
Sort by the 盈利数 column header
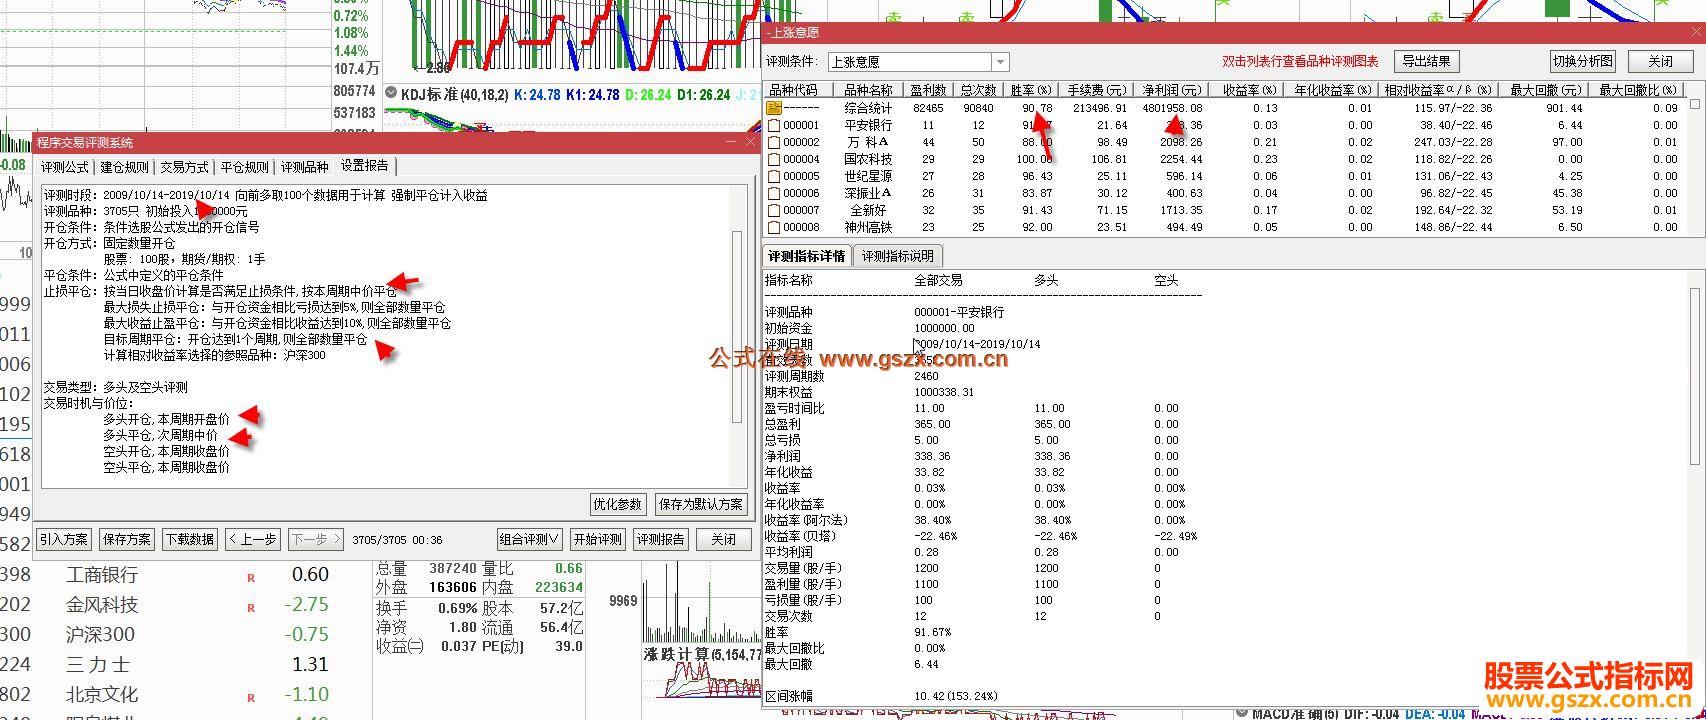click(928, 90)
